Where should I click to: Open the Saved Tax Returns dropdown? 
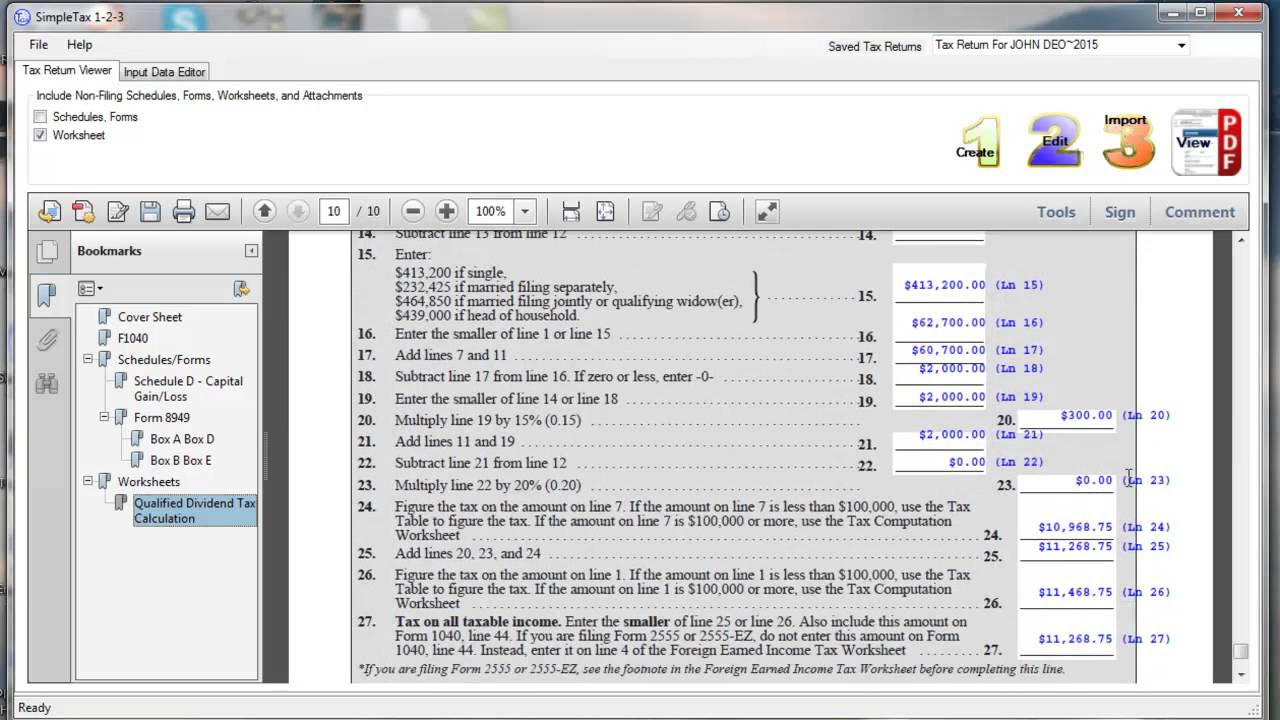pyautogui.click(x=1181, y=44)
